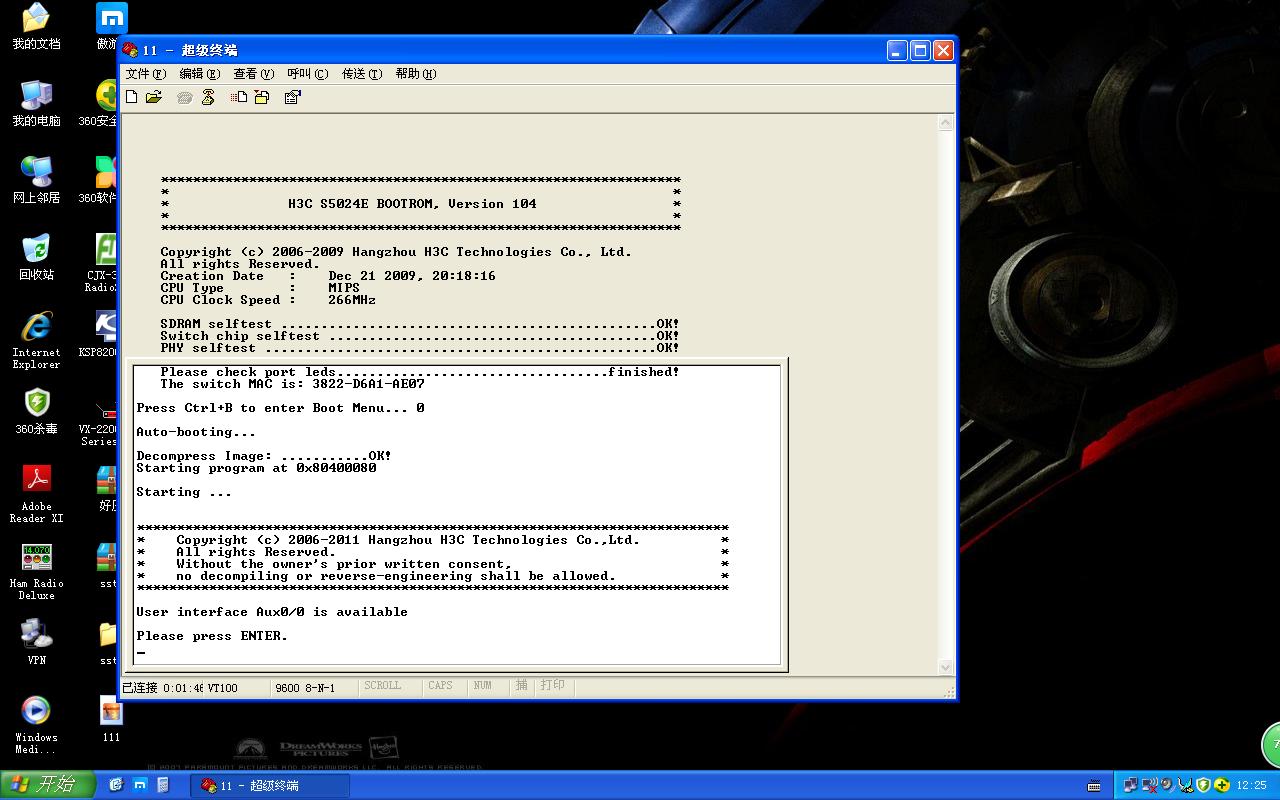Click the 9600 8-N-1 status bar entry
1280x800 pixels.
(x=305, y=687)
